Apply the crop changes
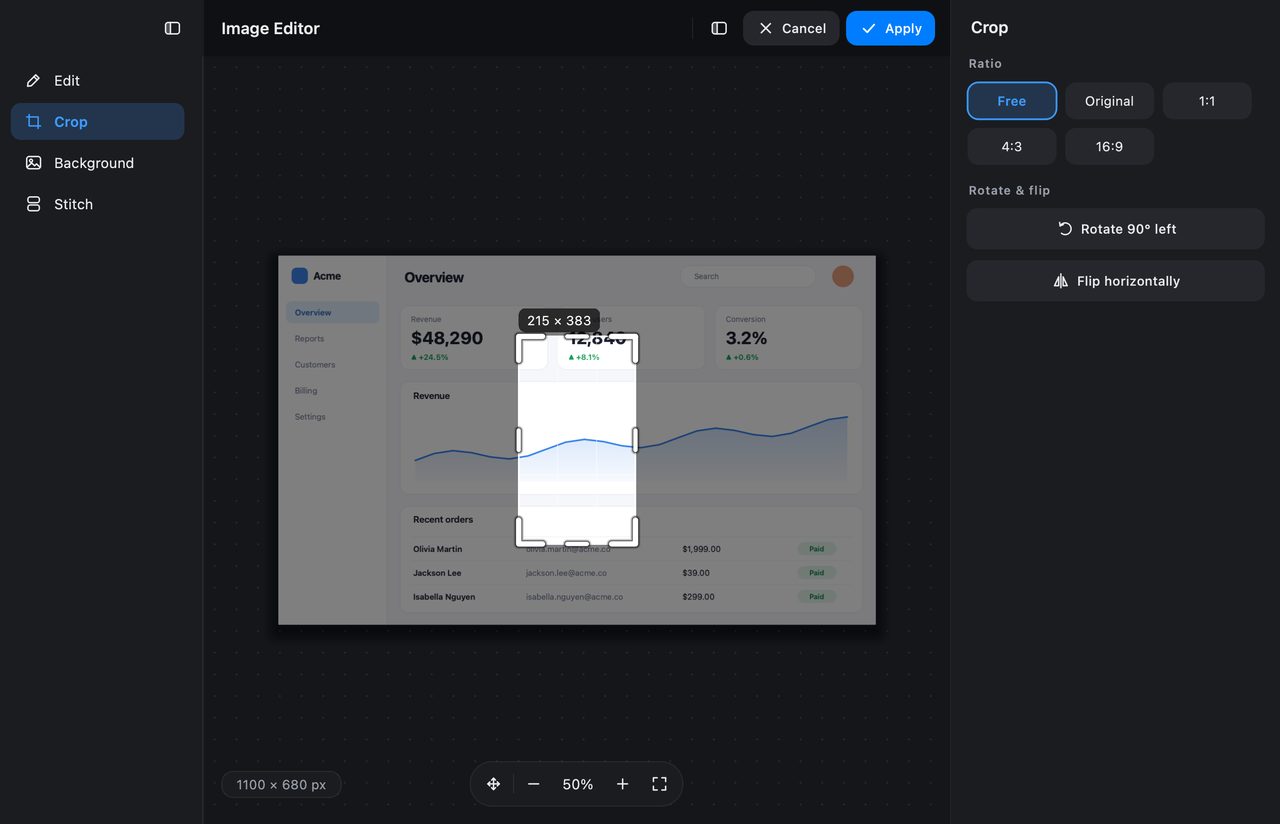This screenshot has width=1280, height=824. (890, 28)
